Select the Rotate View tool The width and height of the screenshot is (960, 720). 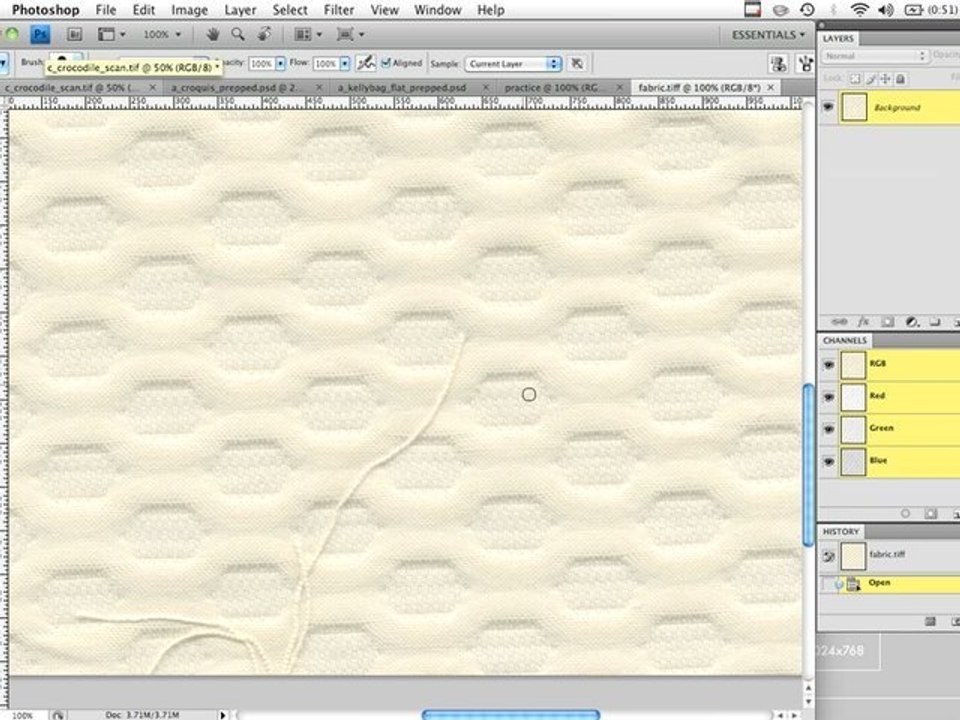click(264, 34)
